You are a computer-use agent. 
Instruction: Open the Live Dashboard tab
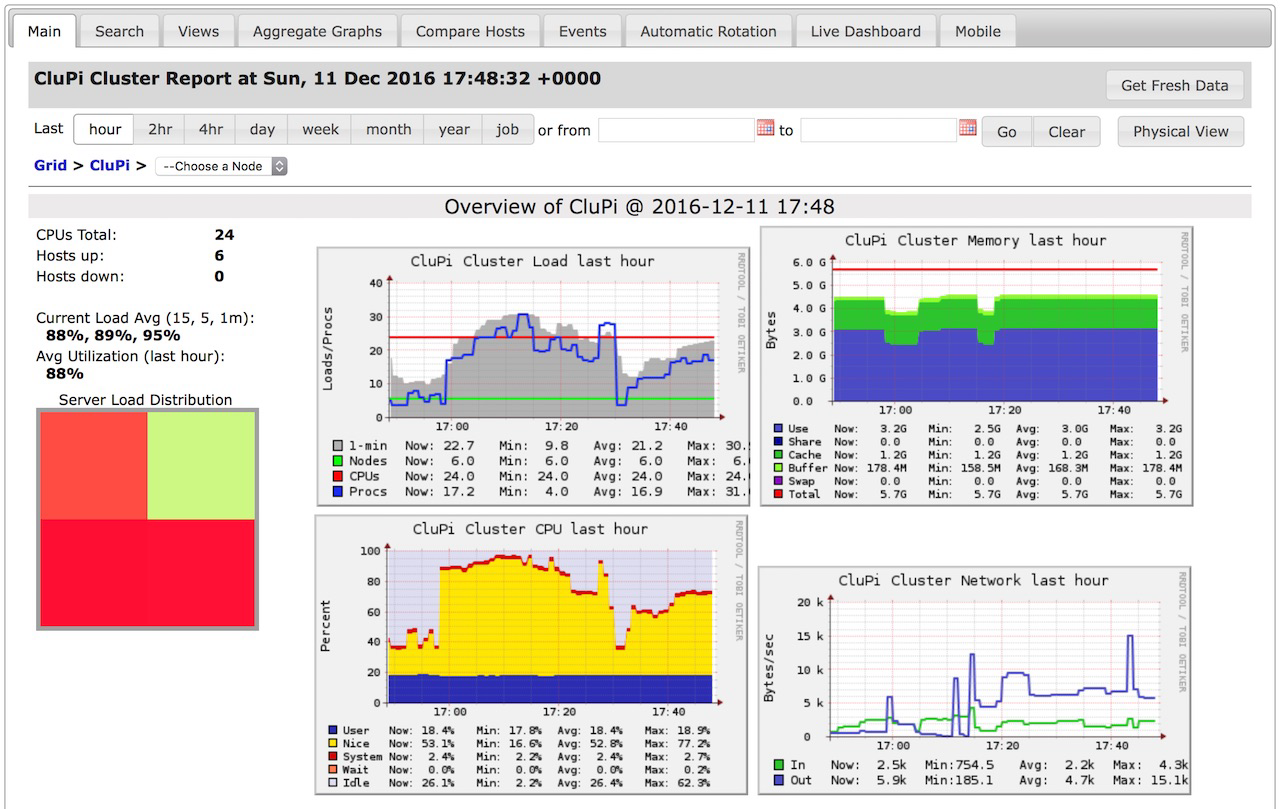[866, 31]
